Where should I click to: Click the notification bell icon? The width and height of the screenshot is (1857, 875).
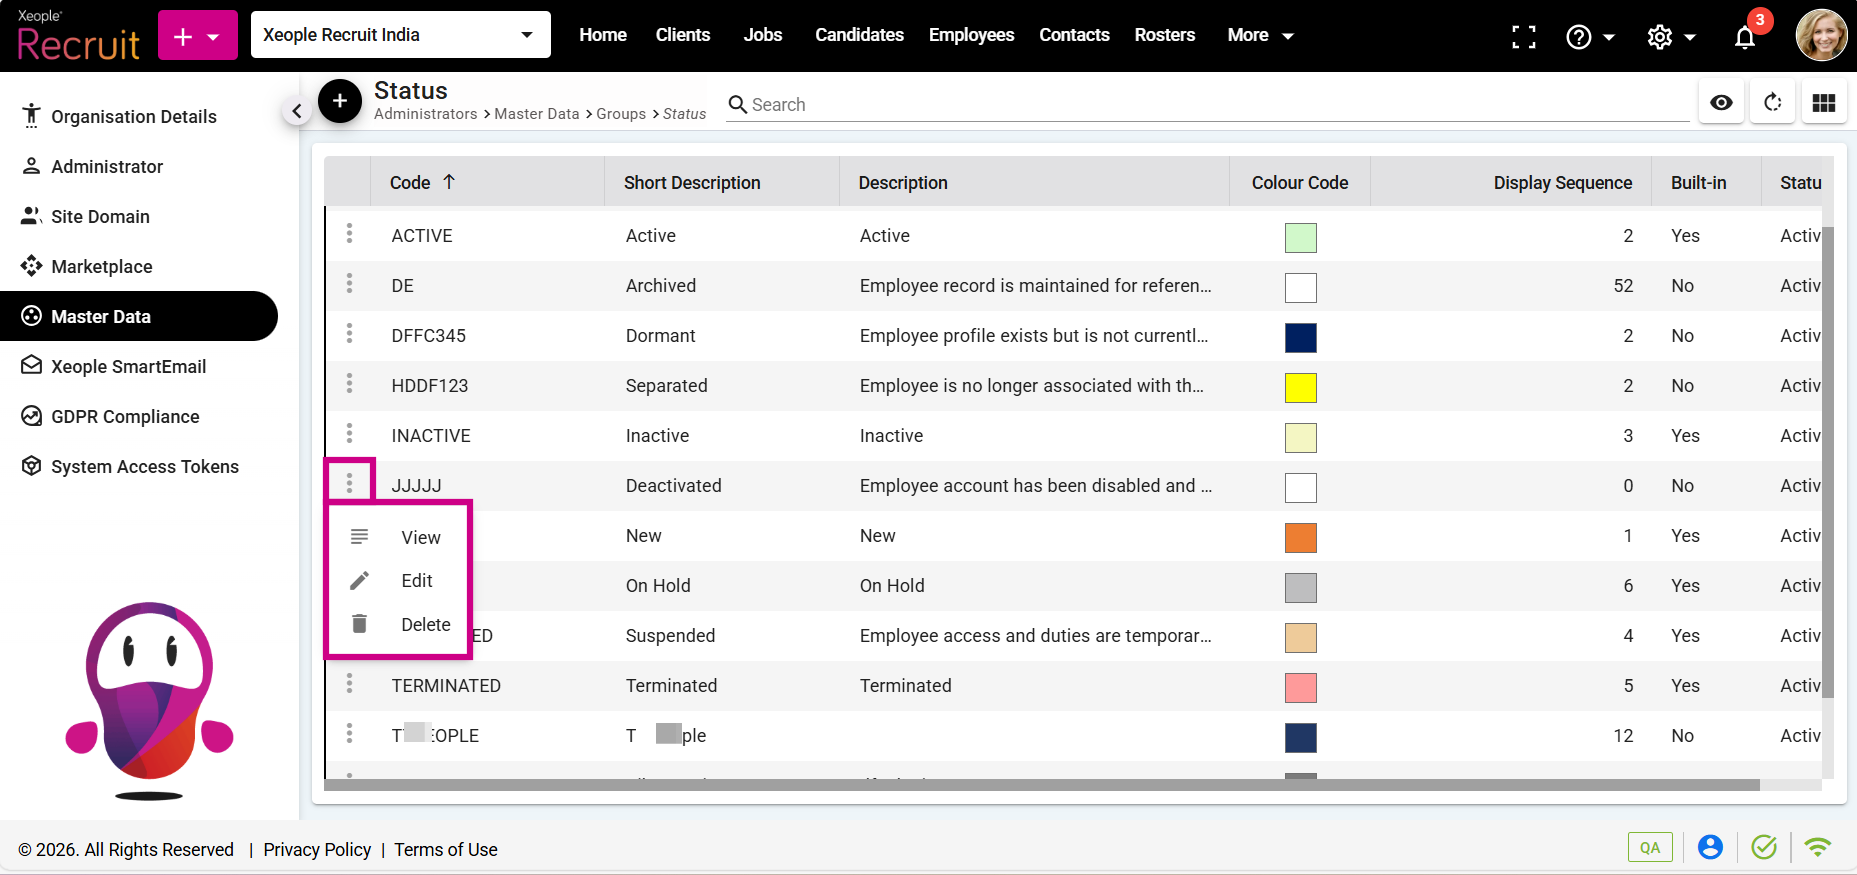click(1744, 37)
